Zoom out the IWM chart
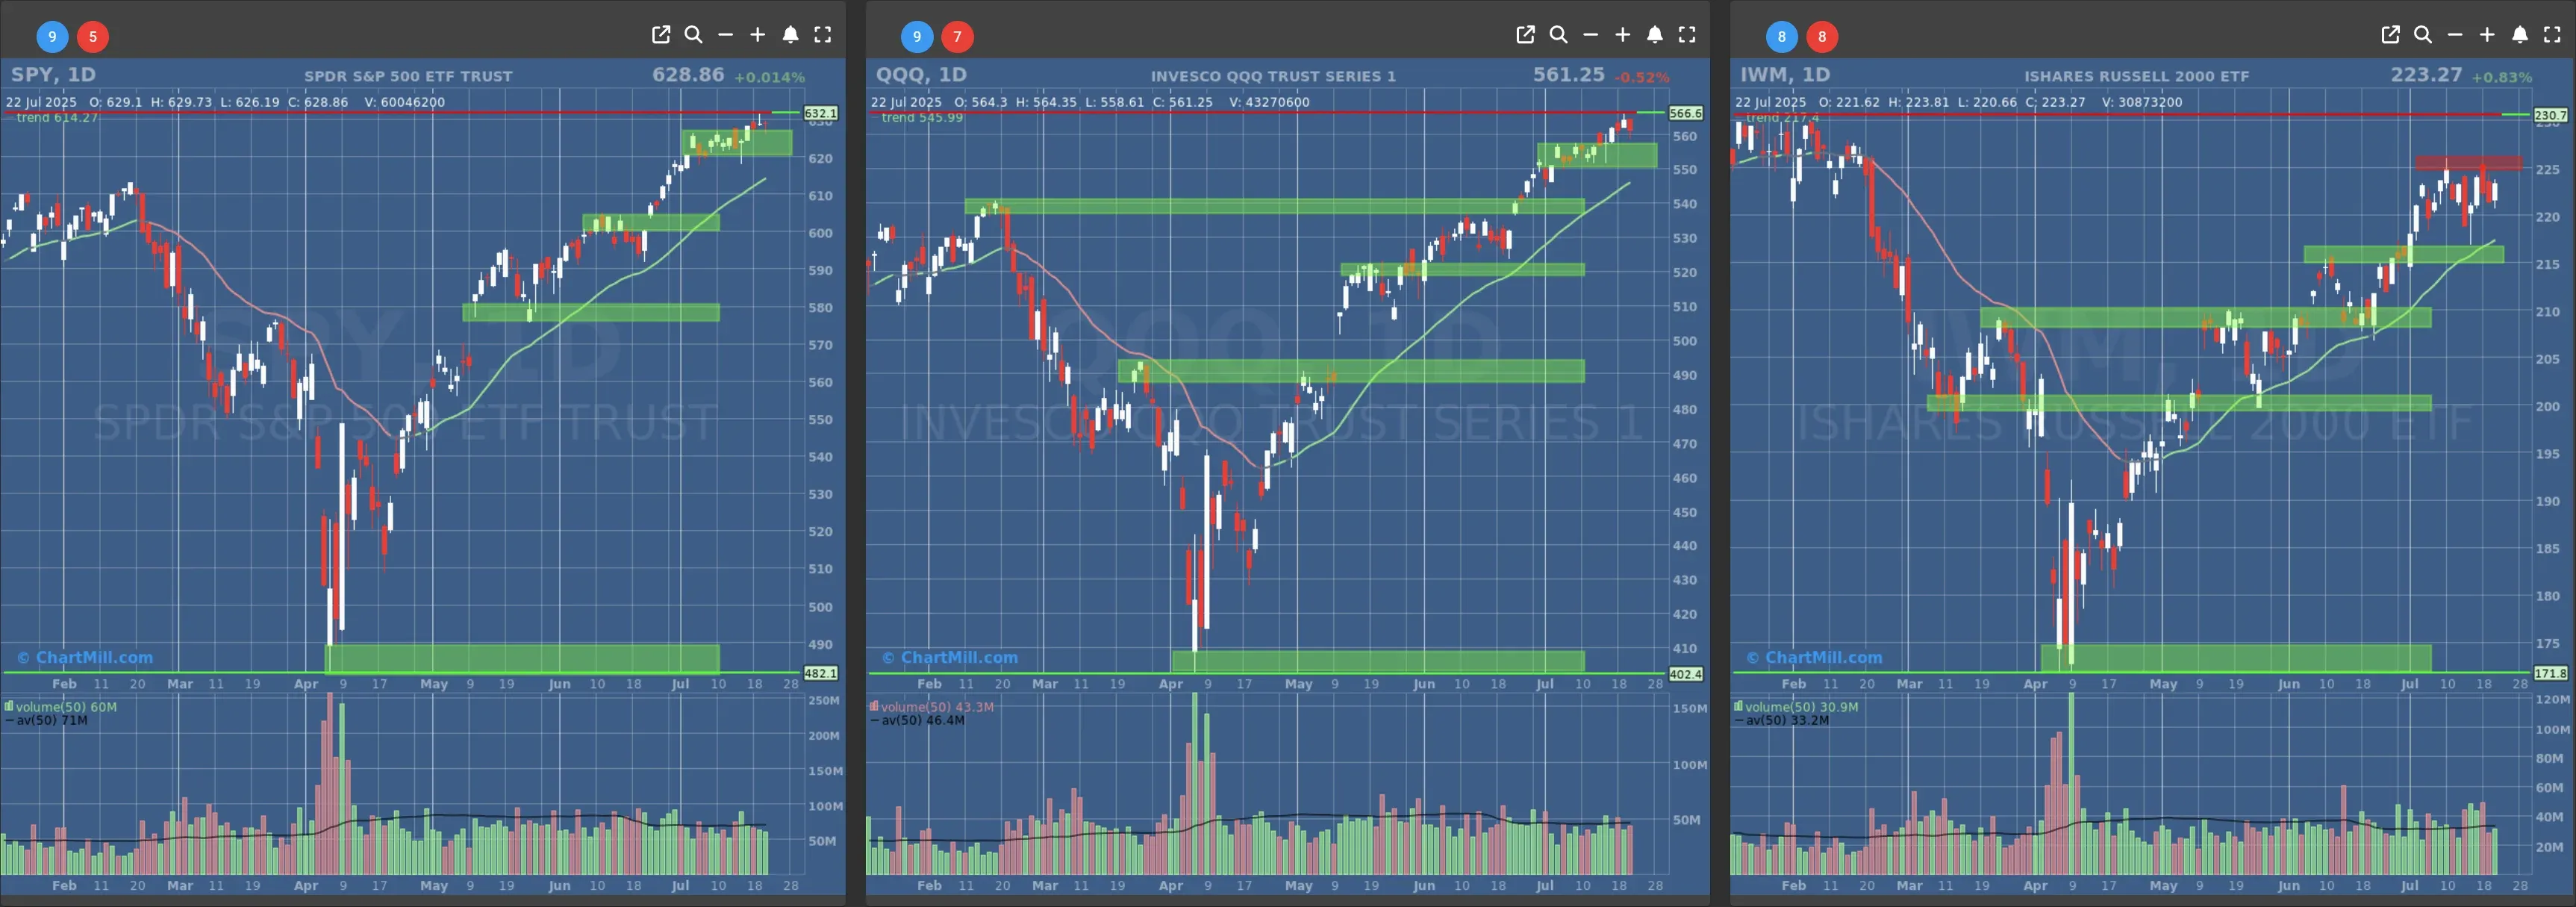 click(2455, 35)
